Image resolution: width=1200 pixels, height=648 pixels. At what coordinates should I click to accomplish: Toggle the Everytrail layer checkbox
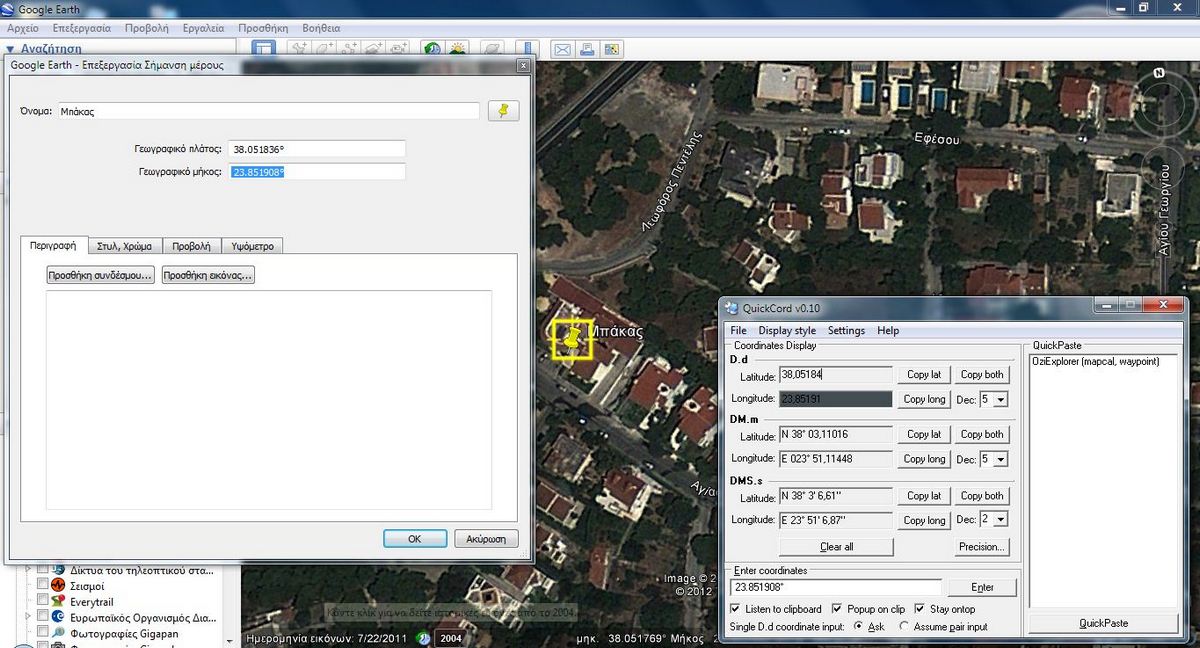(x=42, y=601)
